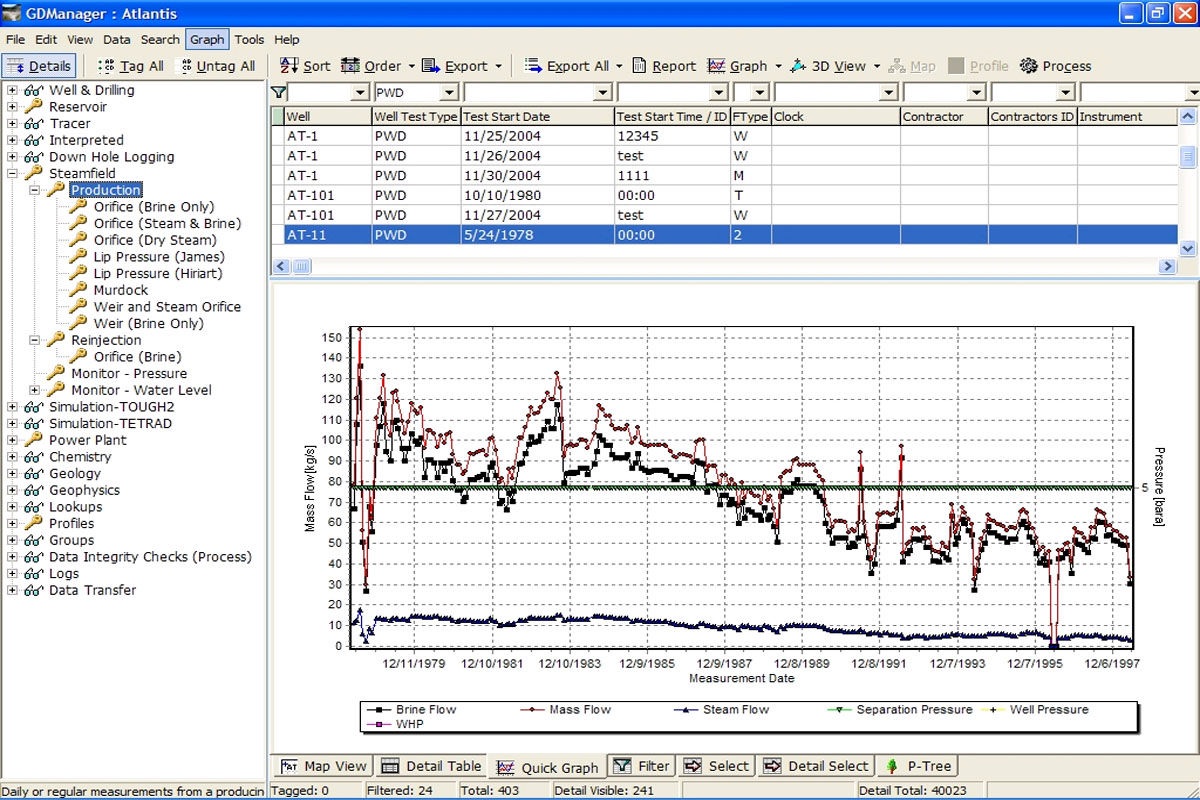
Task: Toggle the Details panel button
Action: [40, 66]
